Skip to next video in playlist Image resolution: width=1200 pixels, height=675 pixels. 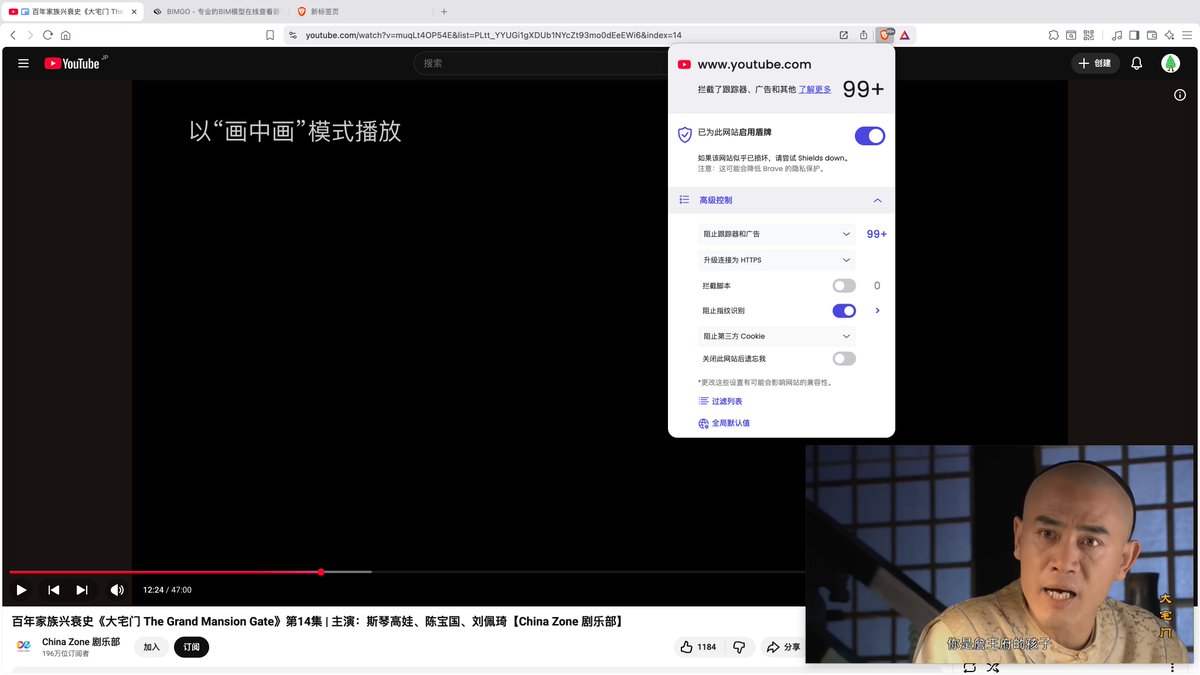pyautogui.click(x=82, y=590)
